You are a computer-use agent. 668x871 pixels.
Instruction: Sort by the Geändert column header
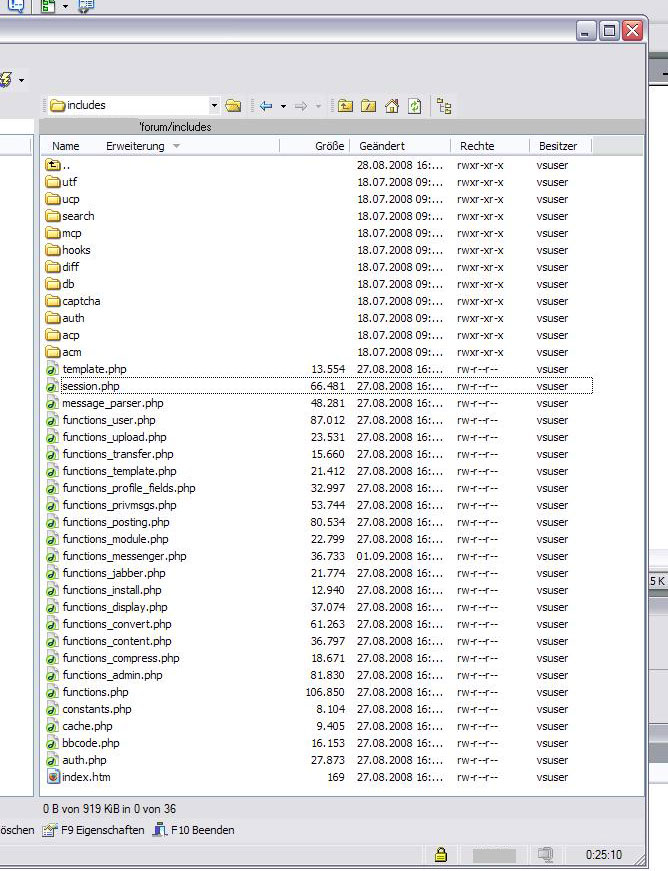381,146
